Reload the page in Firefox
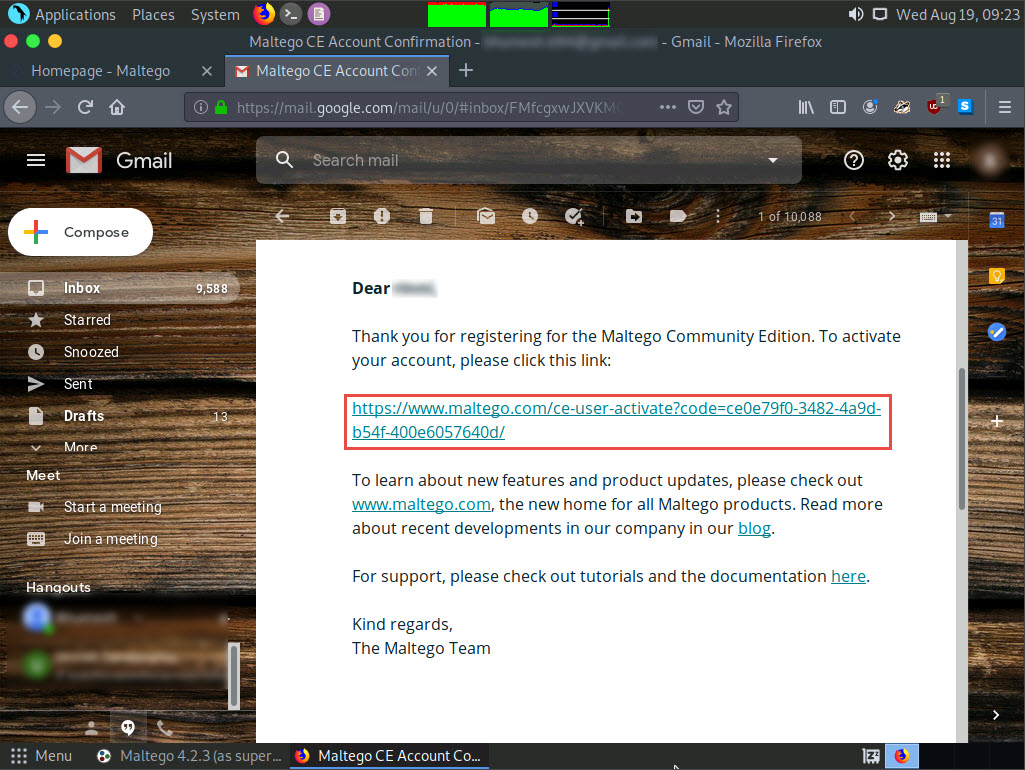Screen dimensions: 1025x770 click(85, 107)
